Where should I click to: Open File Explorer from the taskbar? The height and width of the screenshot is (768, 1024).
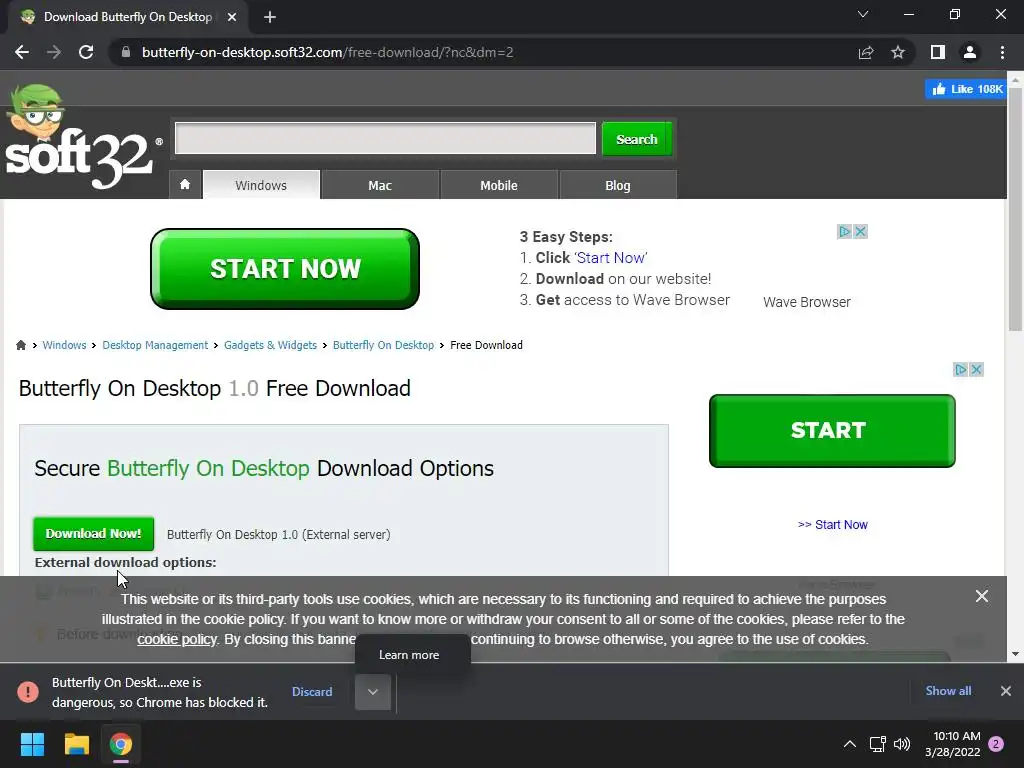click(76, 744)
